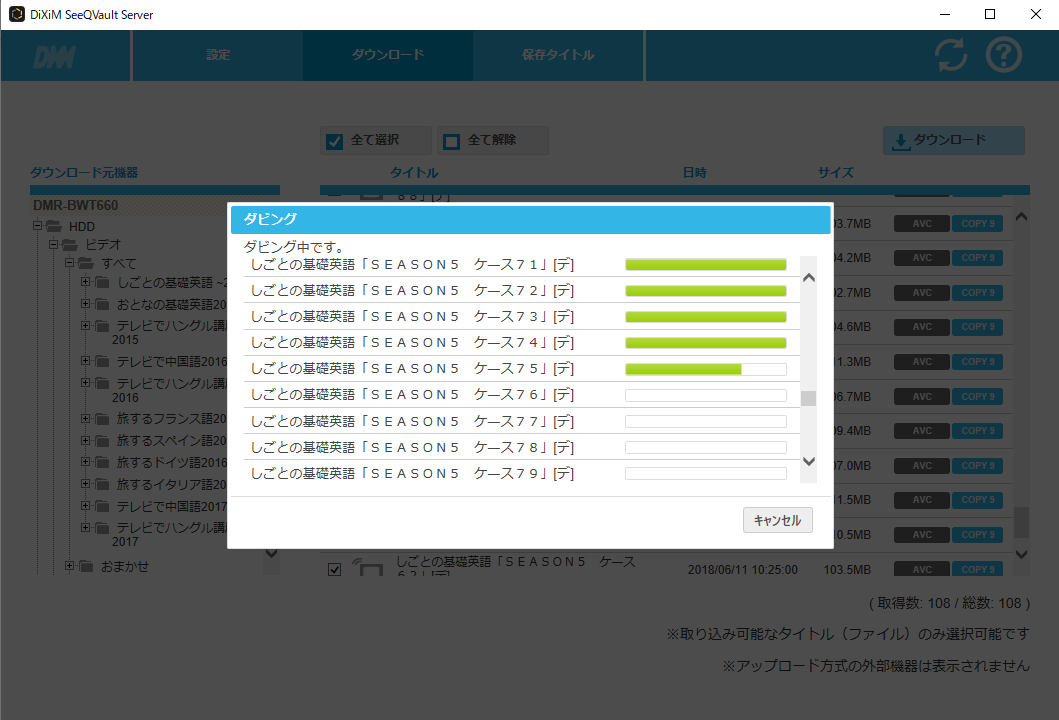1059x720 pixels.
Task: Uncheck the checkbox beside the 2018/06/11 recording
Action: pyautogui.click(x=335, y=570)
